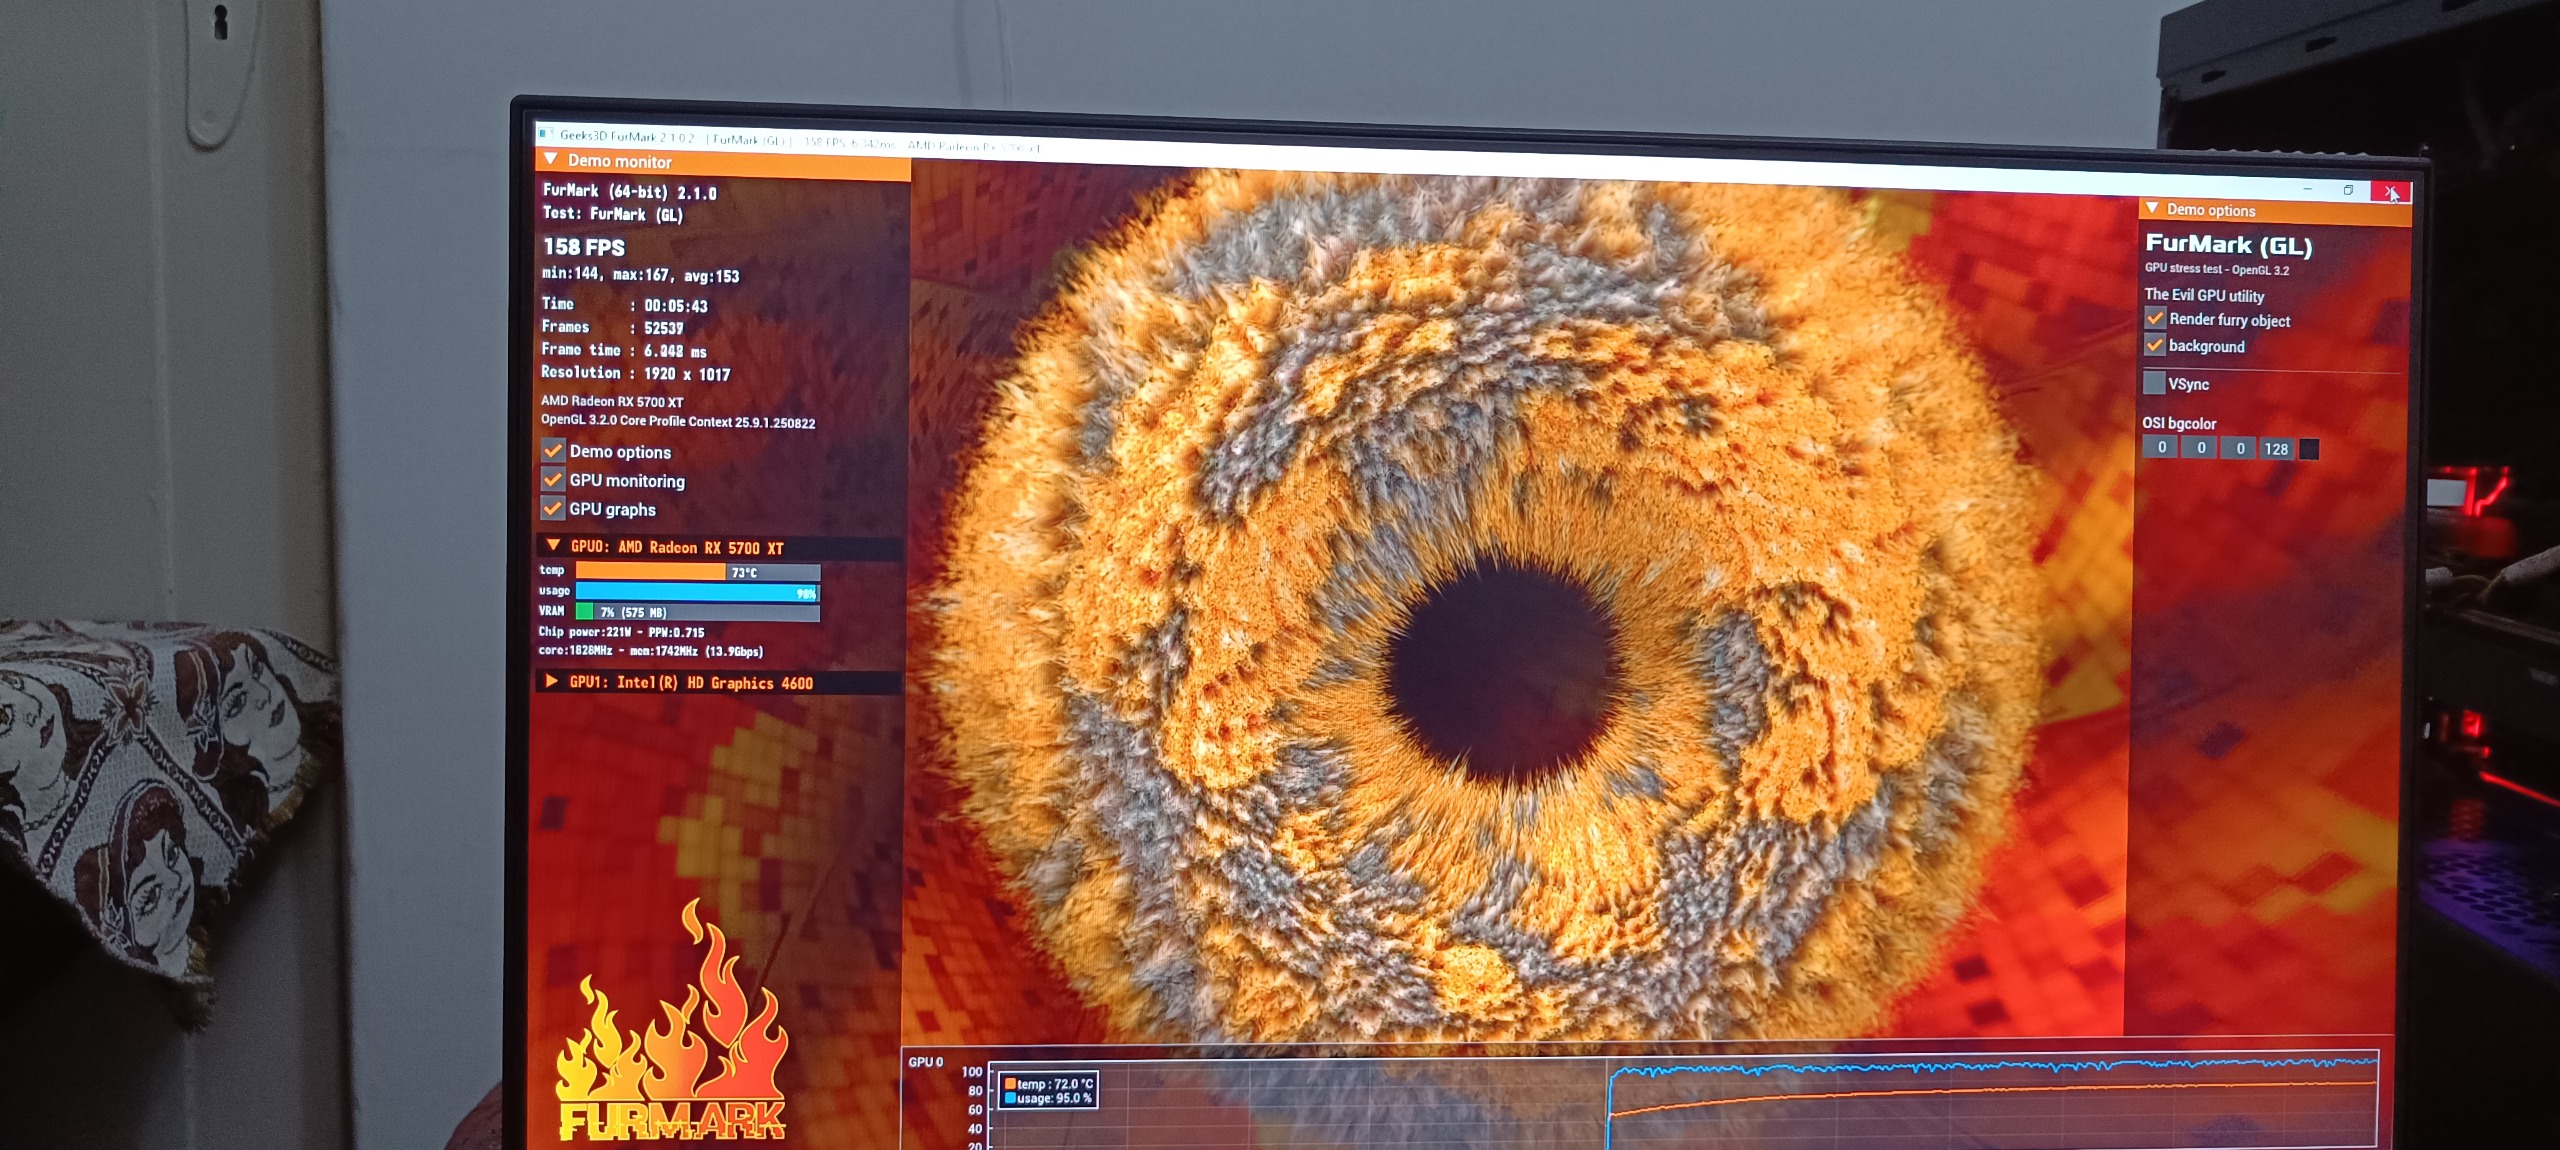Click the FurMark app icon in title bar
The height and width of the screenshot is (1150, 2560).
coord(545,133)
